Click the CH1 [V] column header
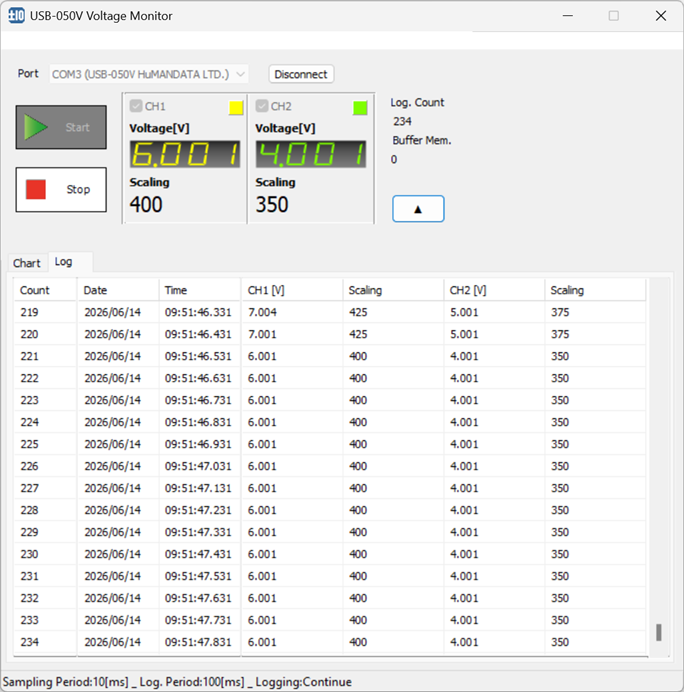The image size is (684, 692). [x=292, y=290]
